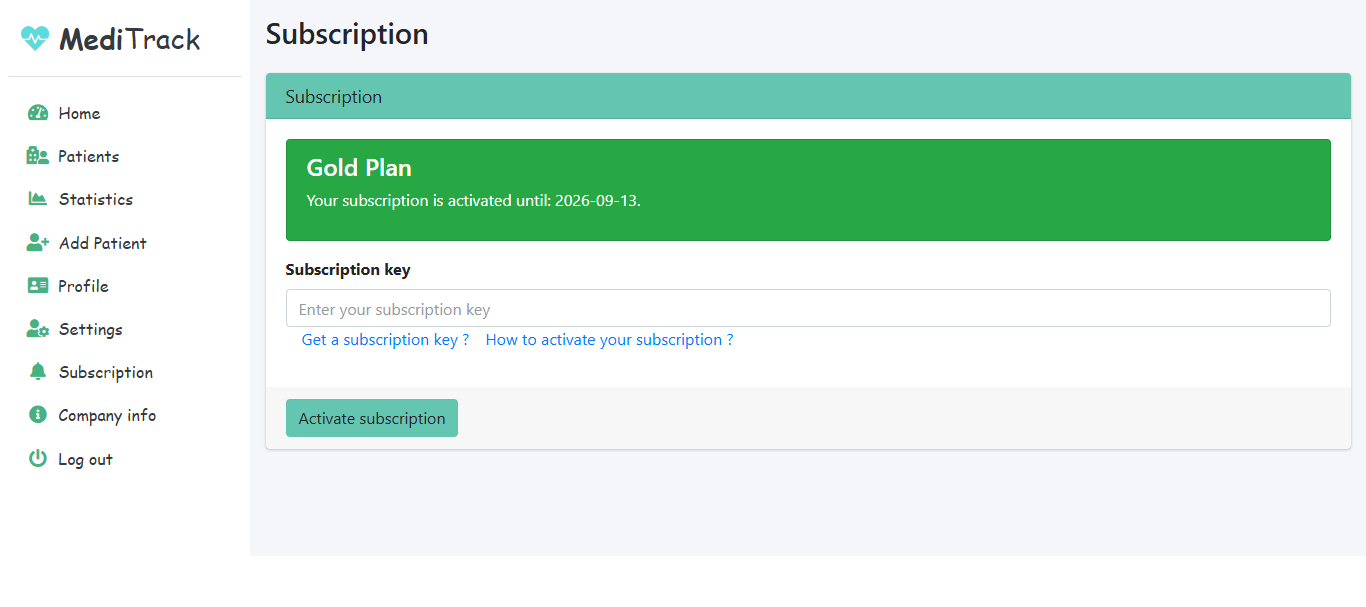Choose the Add Patient menu label
Image resolution: width=1366 pixels, height=607 pixels.
point(102,243)
